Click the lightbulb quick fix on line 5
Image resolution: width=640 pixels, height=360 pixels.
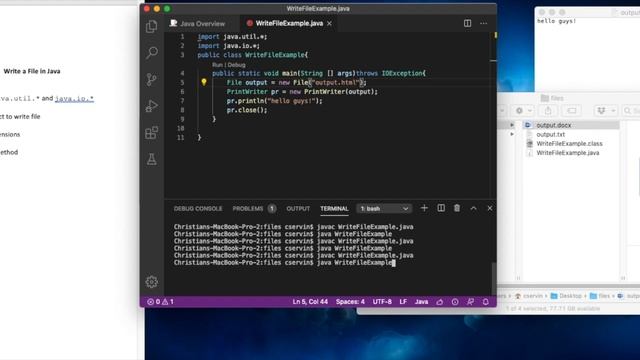(x=204, y=82)
